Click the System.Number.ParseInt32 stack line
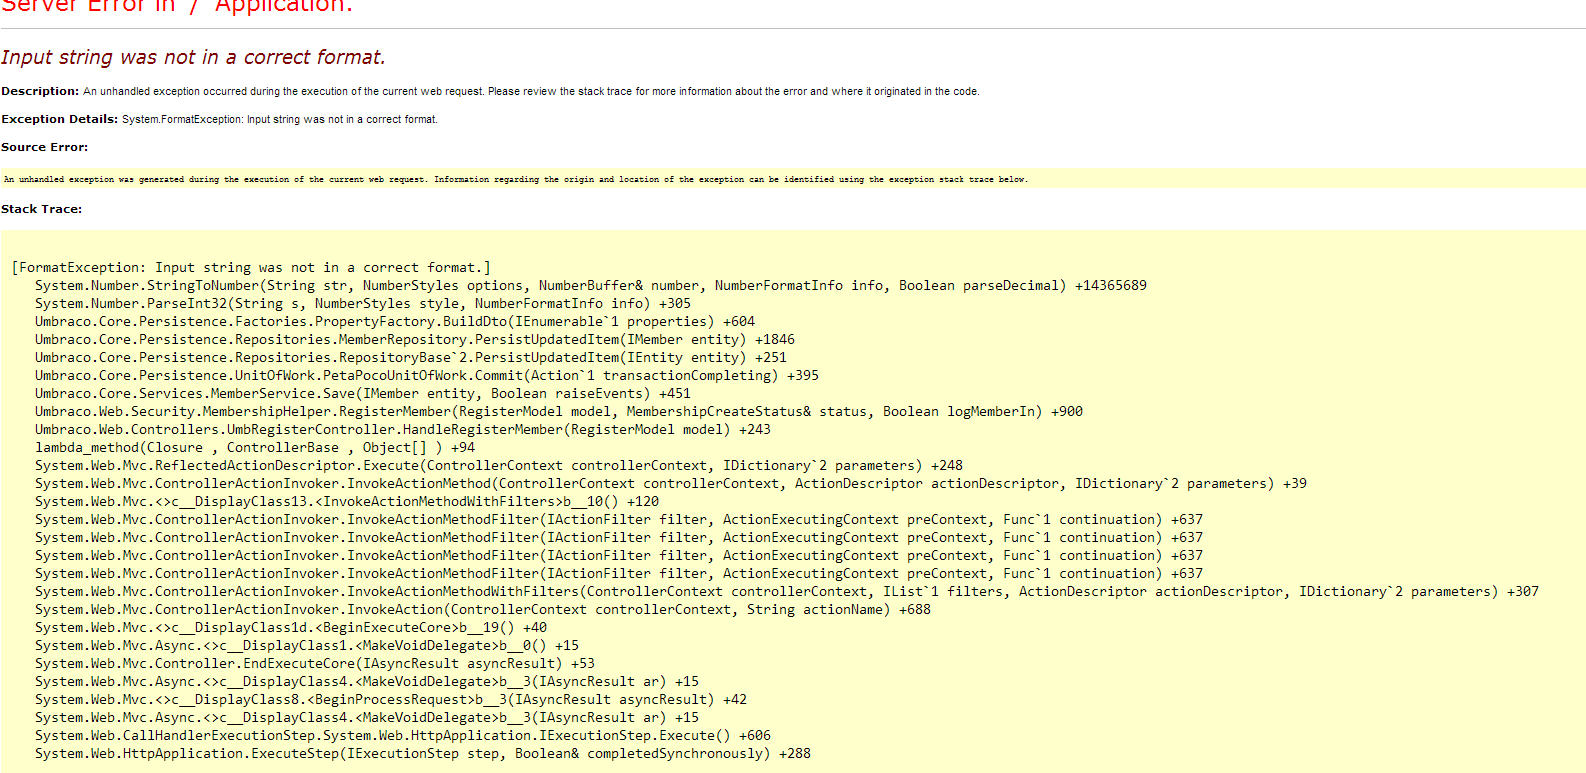The width and height of the screenshot is (1586, 773). [363, 303]
